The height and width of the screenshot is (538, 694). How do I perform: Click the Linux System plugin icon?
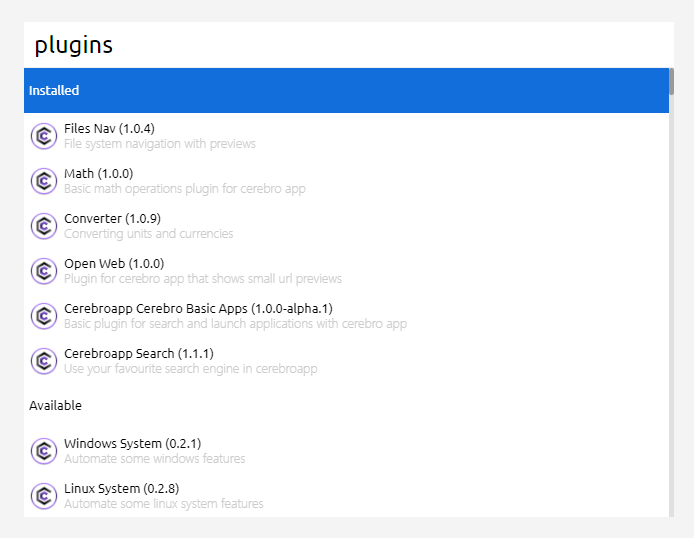point(44,496)
